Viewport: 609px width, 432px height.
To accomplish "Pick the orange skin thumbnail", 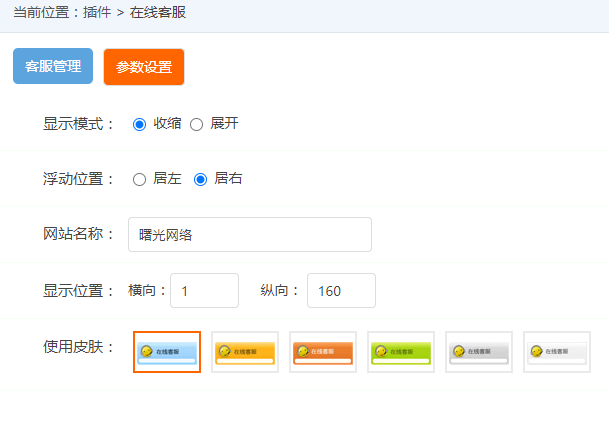I will point(323,352).
